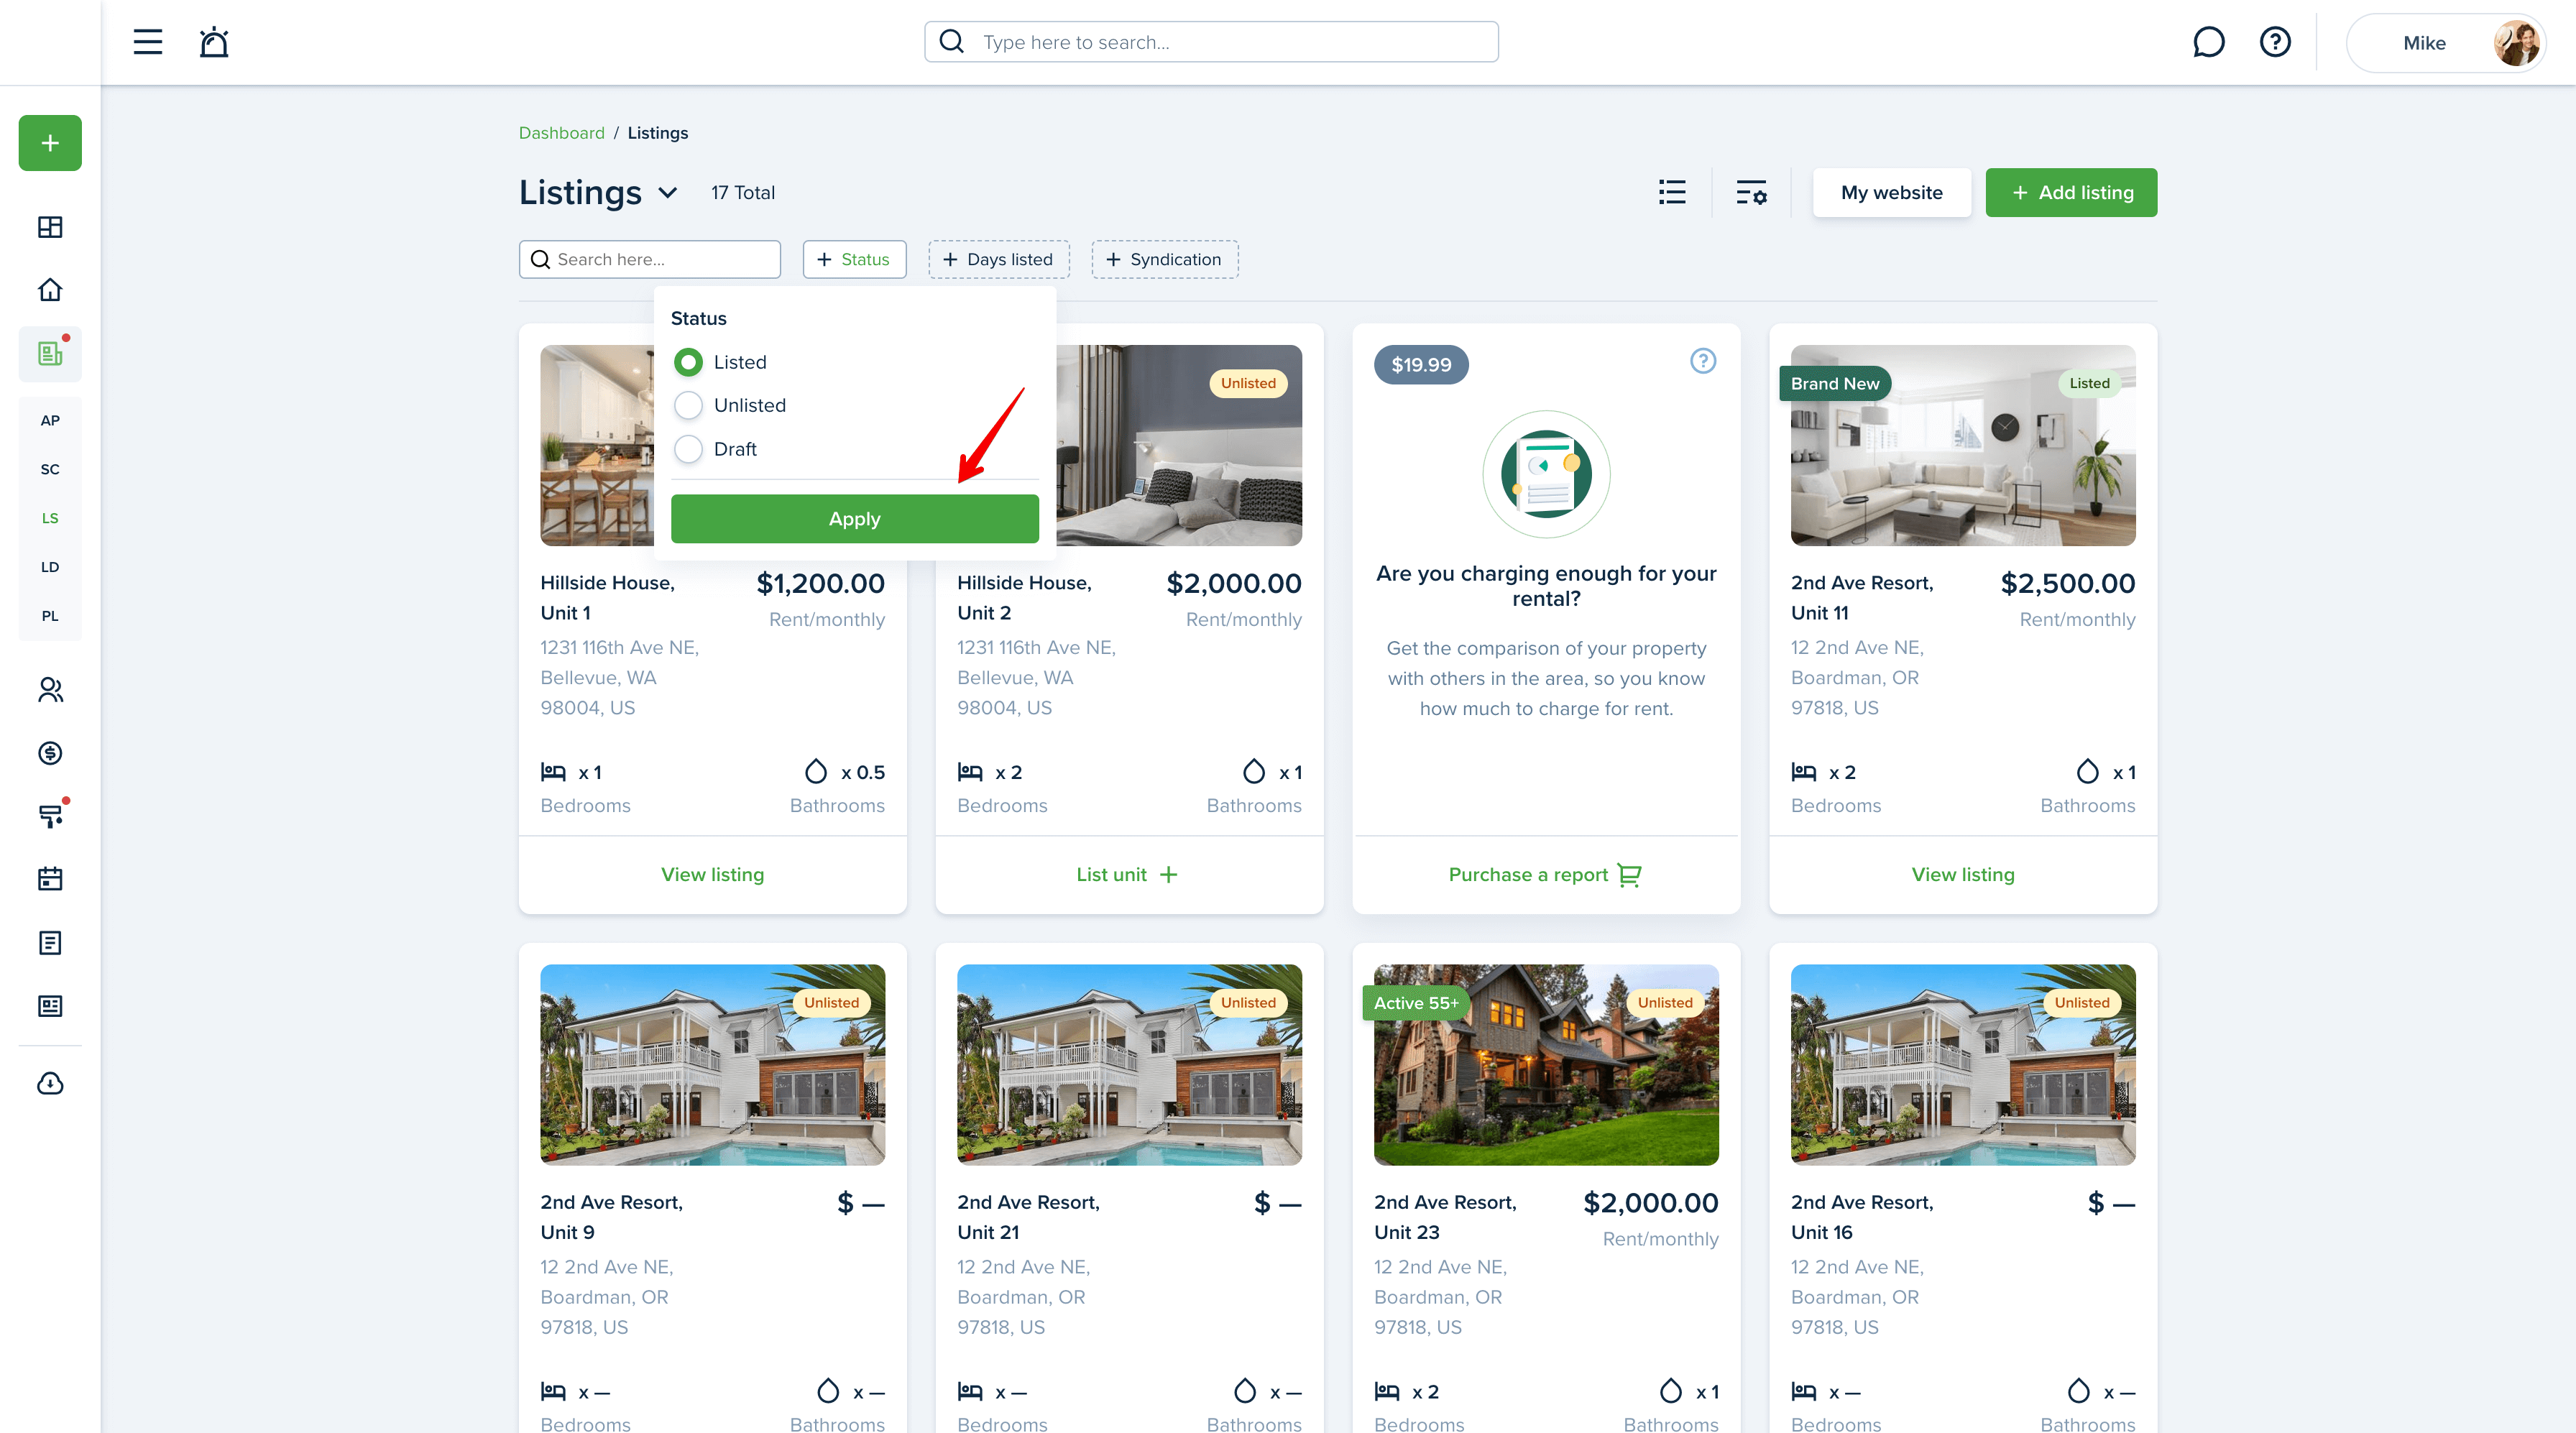Open the dollar accounting icon in the sidebar
The width and height of the screenshot is (2576, 1433).
click(50, 753)
